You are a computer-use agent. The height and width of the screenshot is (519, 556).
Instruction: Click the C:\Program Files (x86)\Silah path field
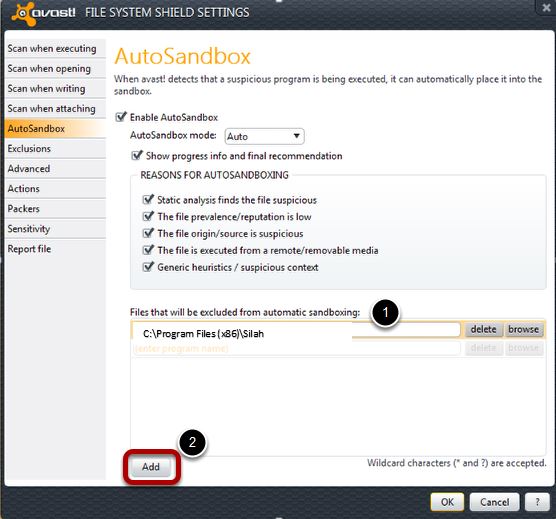(x=296, y=330)
